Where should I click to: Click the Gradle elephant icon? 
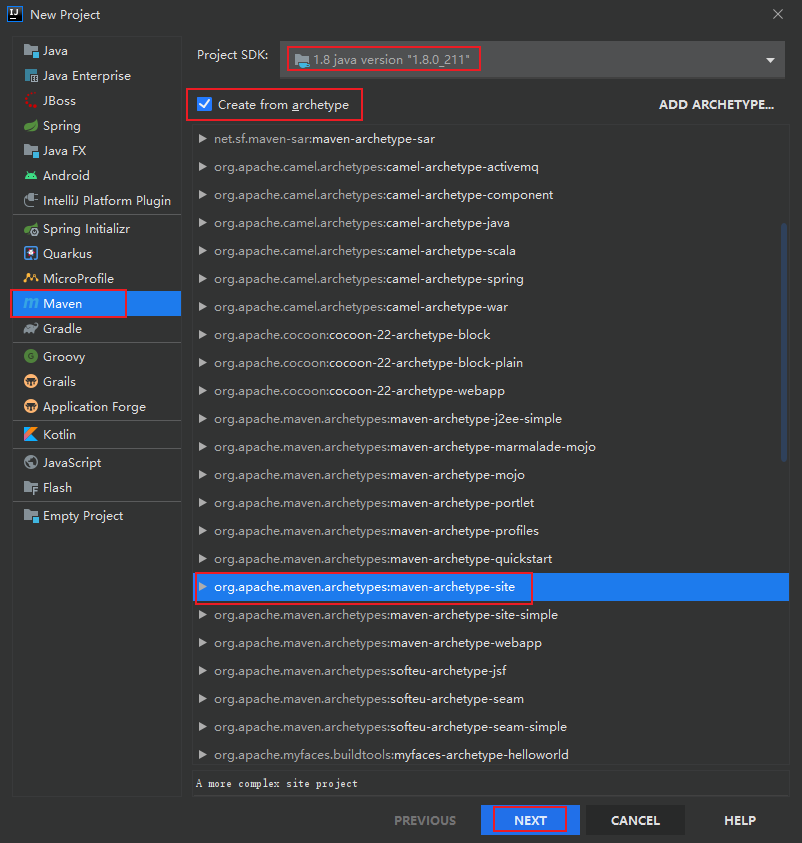(x=31, y=328)
